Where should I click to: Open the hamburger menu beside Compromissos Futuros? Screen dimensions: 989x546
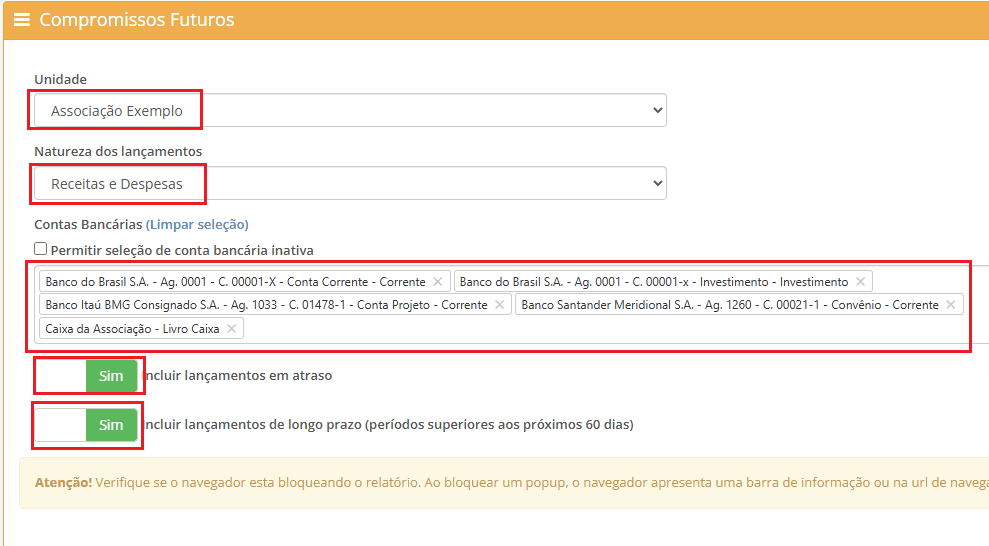point(22,20)
